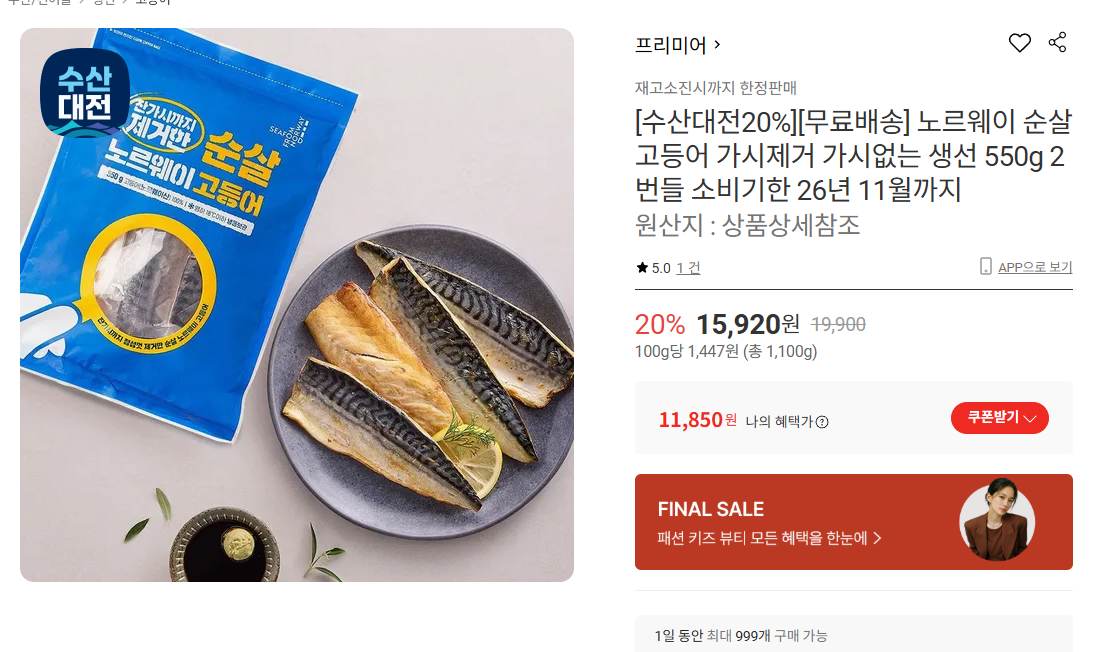The width and height of the screenshot is (1104, 652).
Task: Click the question mark beside 나의 혜택가
Action: click(x=822, y=422)
